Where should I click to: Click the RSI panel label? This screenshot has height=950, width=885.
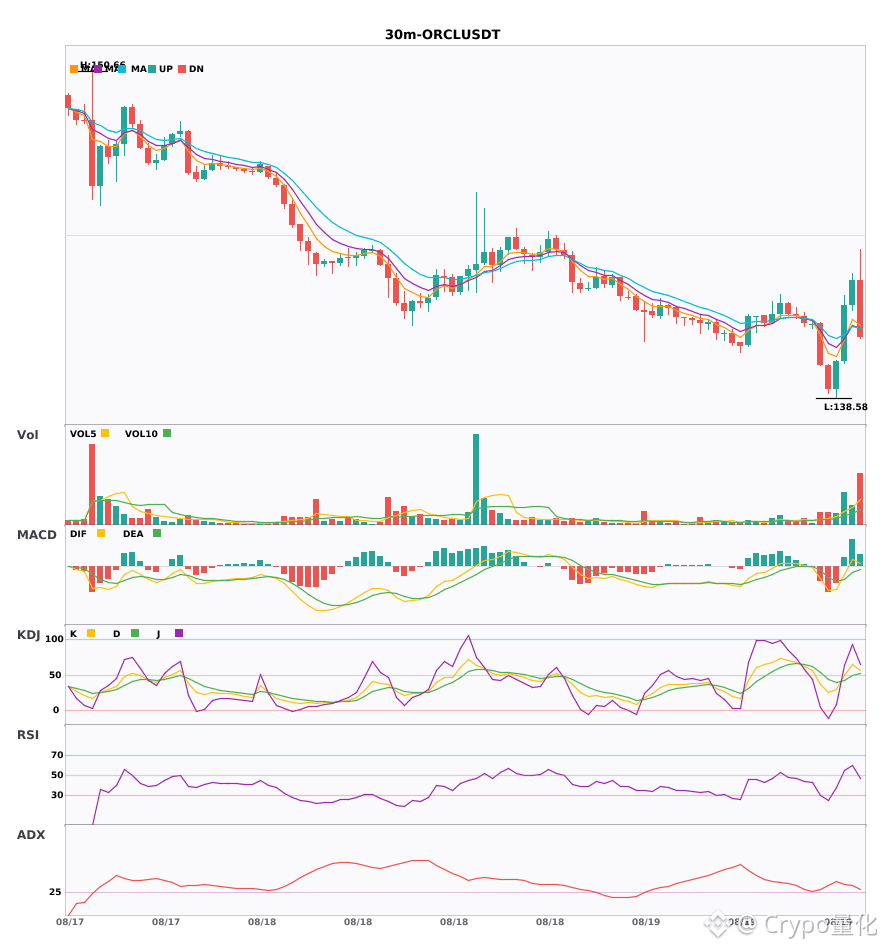(28, 735)
